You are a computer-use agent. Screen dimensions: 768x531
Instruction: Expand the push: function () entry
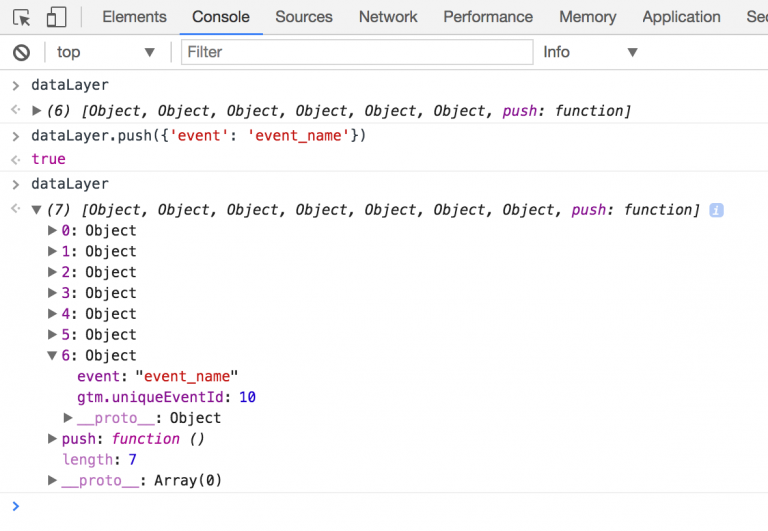pos(53,439)
